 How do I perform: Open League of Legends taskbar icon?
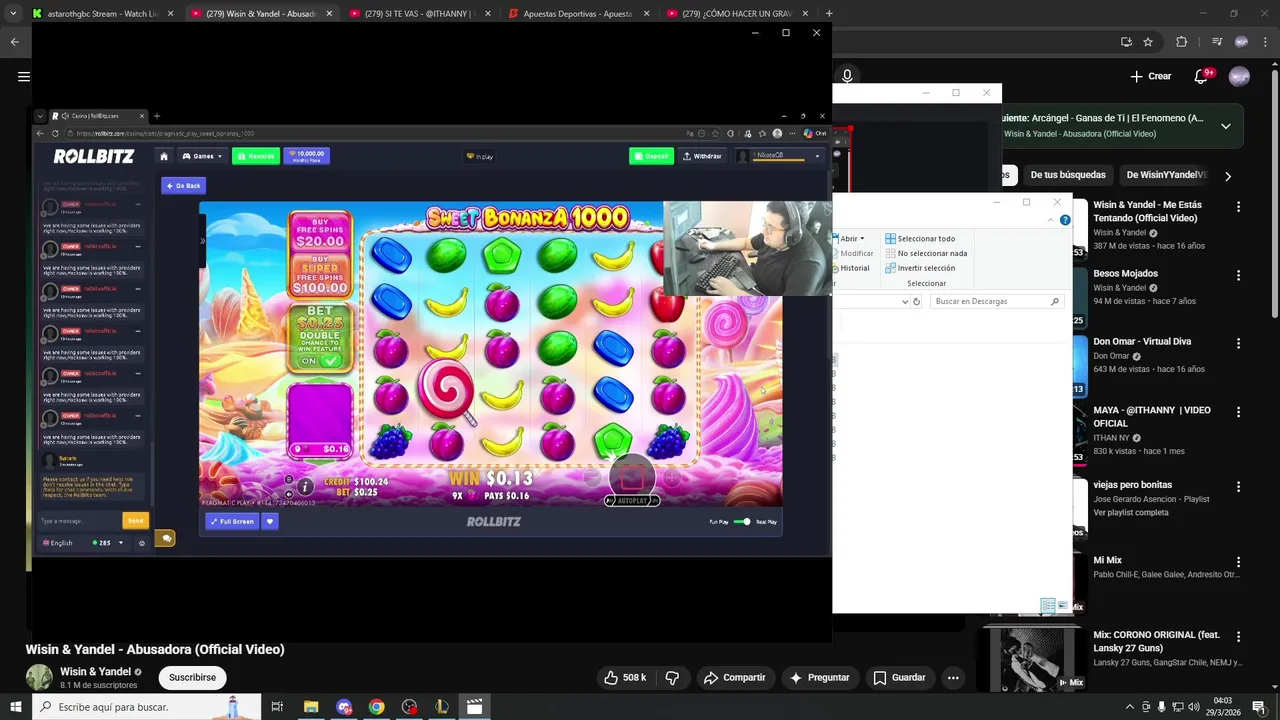[x=441, y=707]
